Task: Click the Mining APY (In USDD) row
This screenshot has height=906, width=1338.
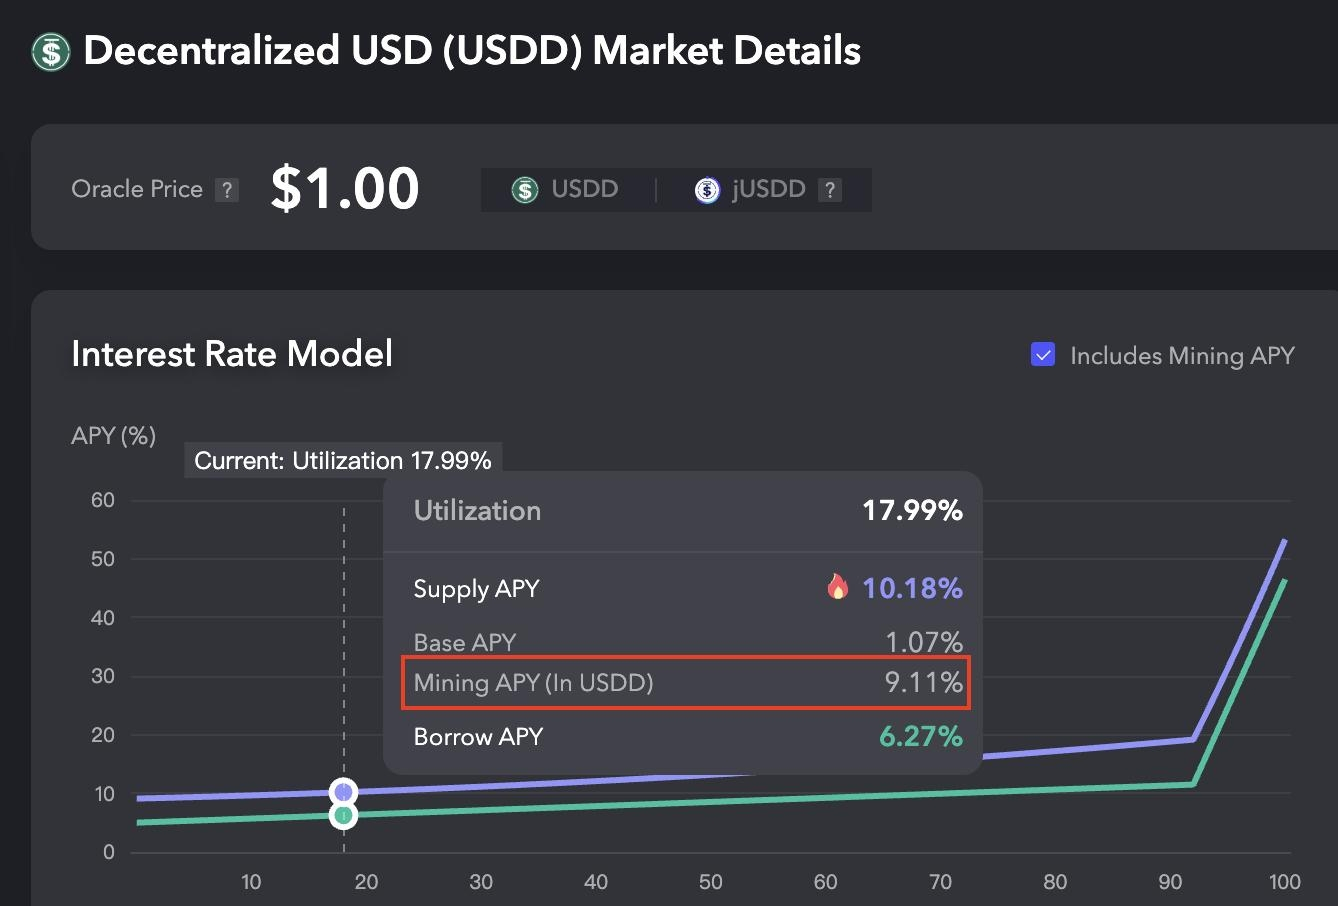Action: (x=686, y=683)
